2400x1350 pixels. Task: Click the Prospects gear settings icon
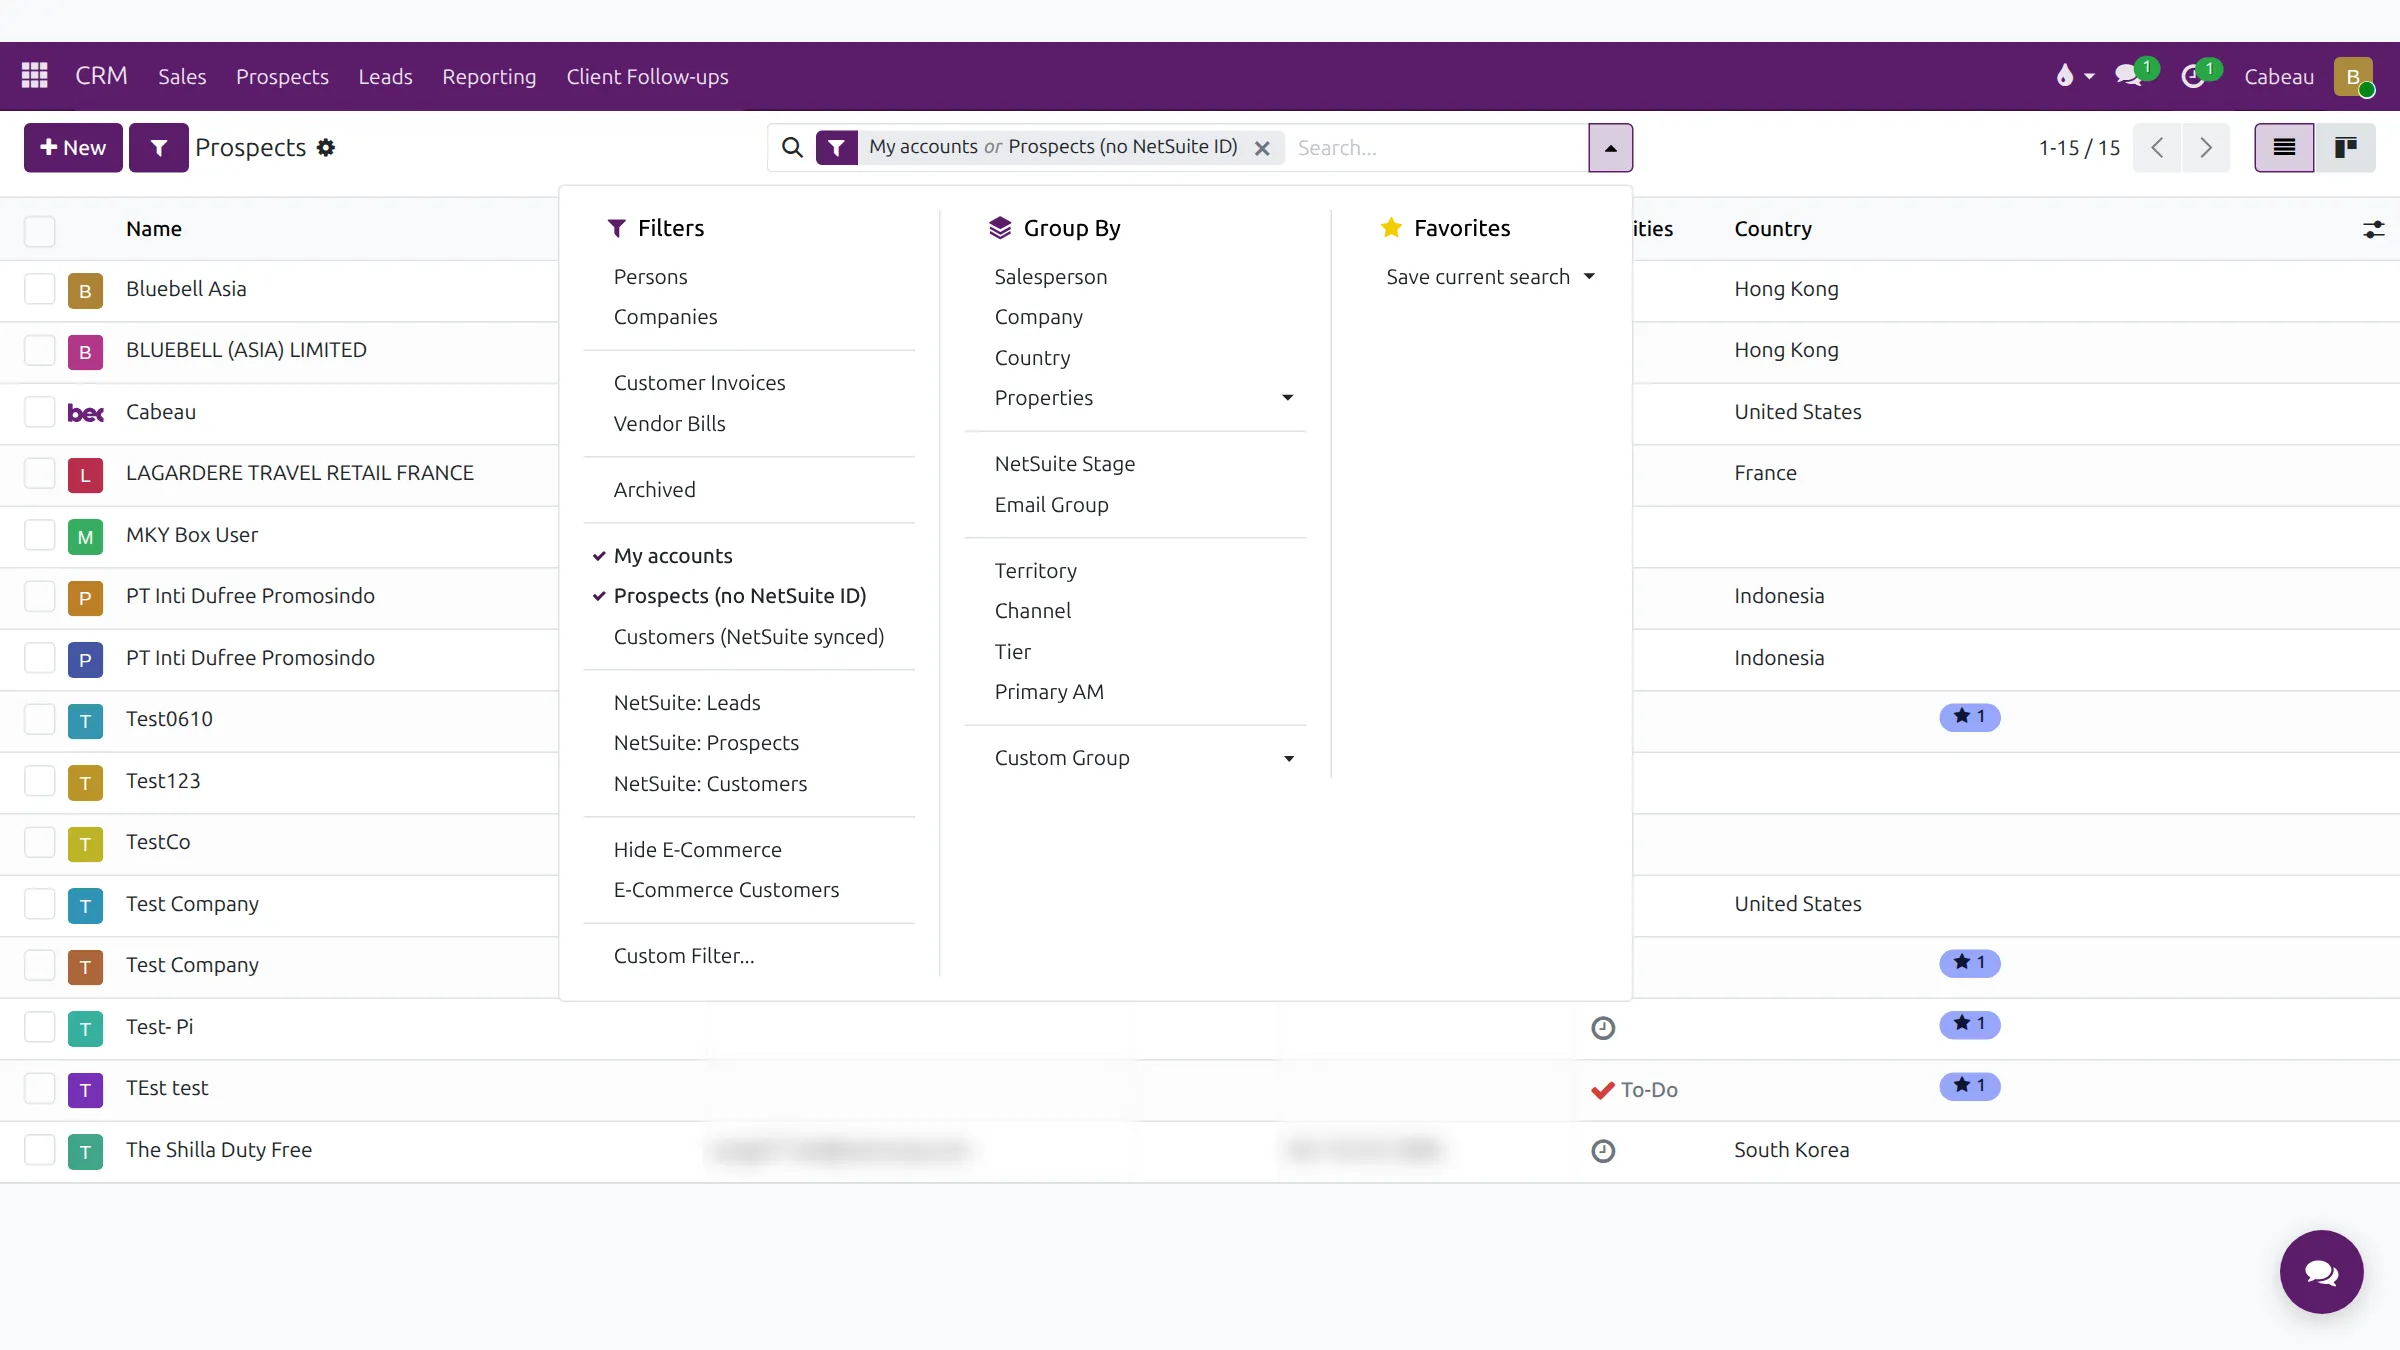click(326, 148)
